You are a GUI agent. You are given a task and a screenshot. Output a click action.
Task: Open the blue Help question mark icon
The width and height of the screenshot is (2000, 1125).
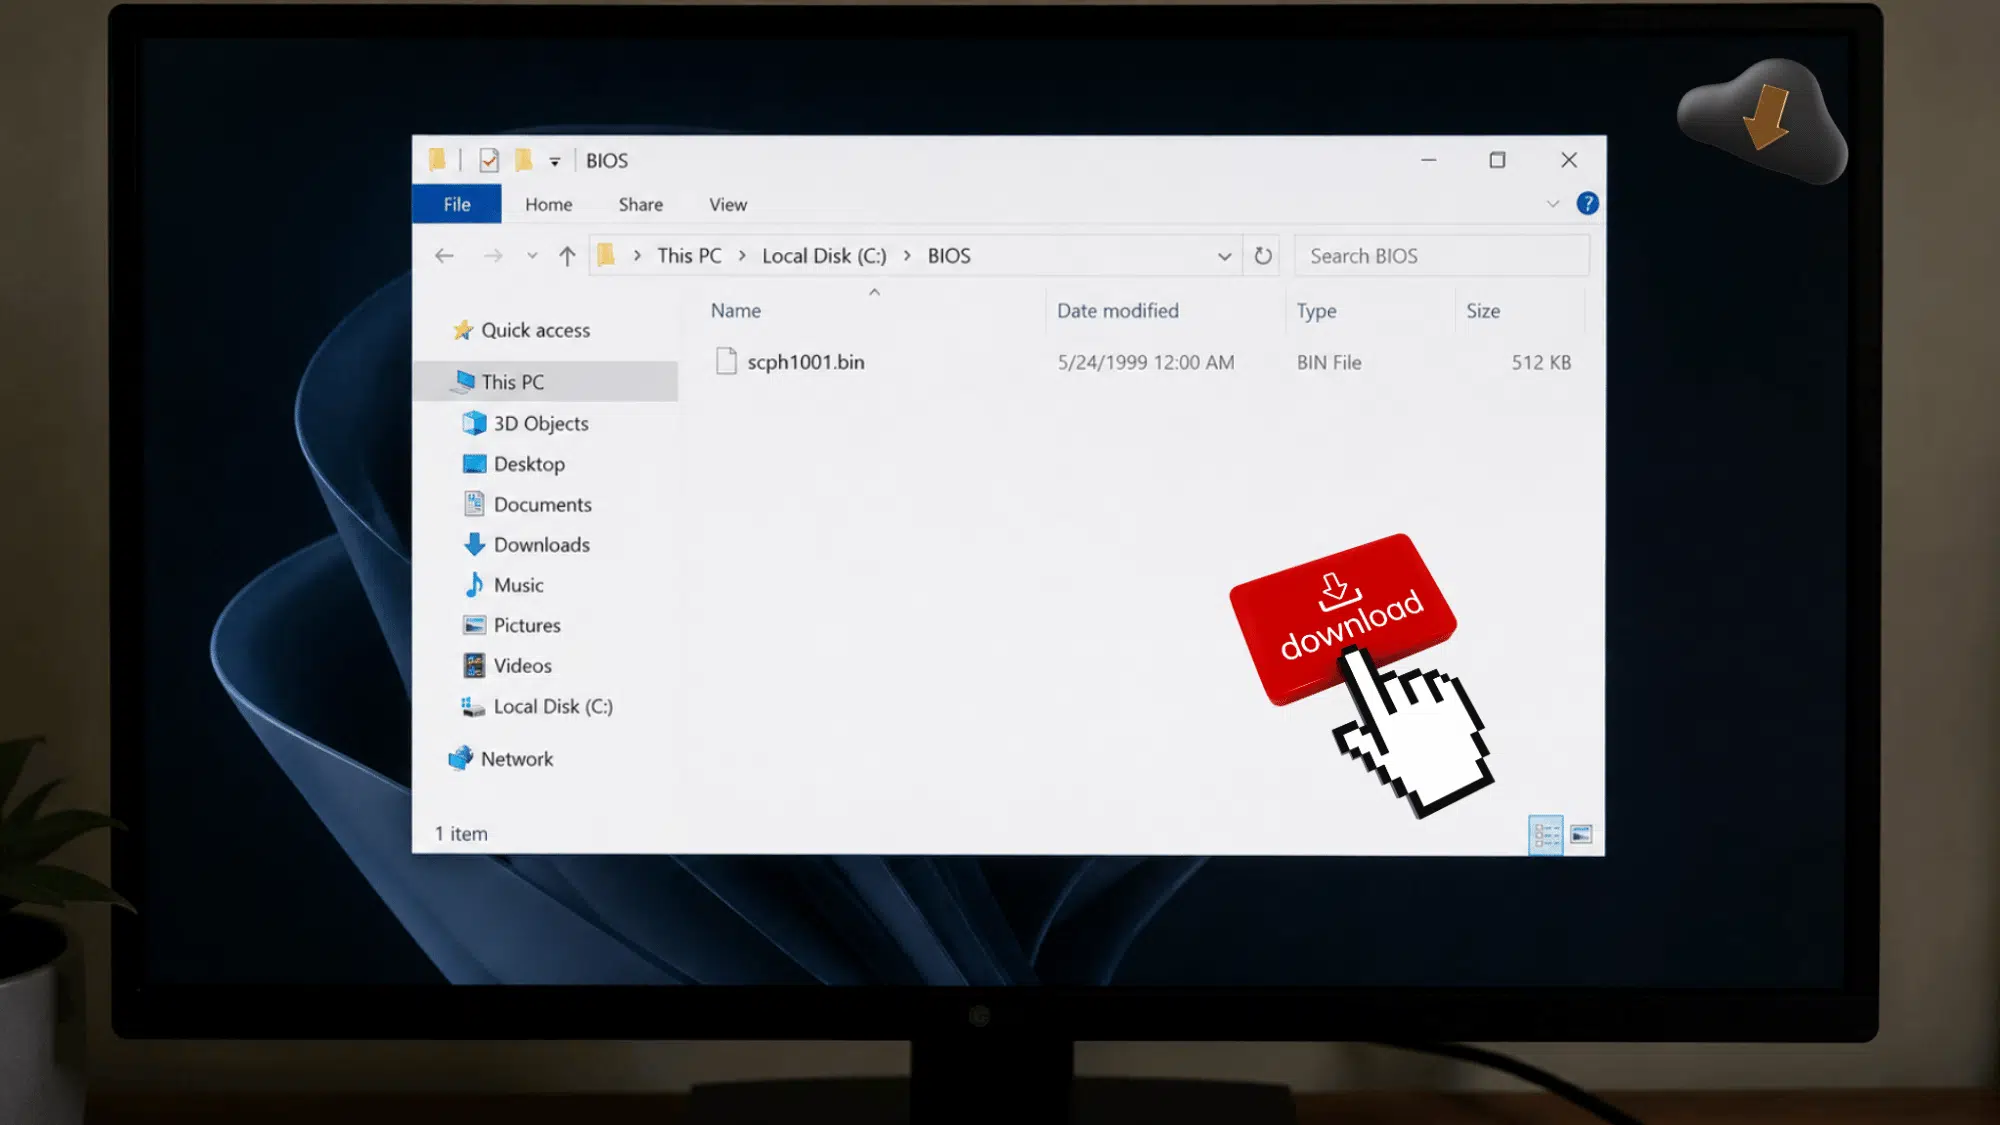click(x=1587, y=204)
